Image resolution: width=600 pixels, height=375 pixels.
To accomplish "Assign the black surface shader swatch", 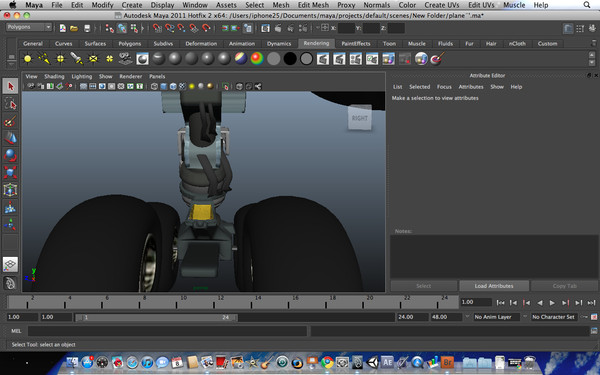I will pos(290,59).
